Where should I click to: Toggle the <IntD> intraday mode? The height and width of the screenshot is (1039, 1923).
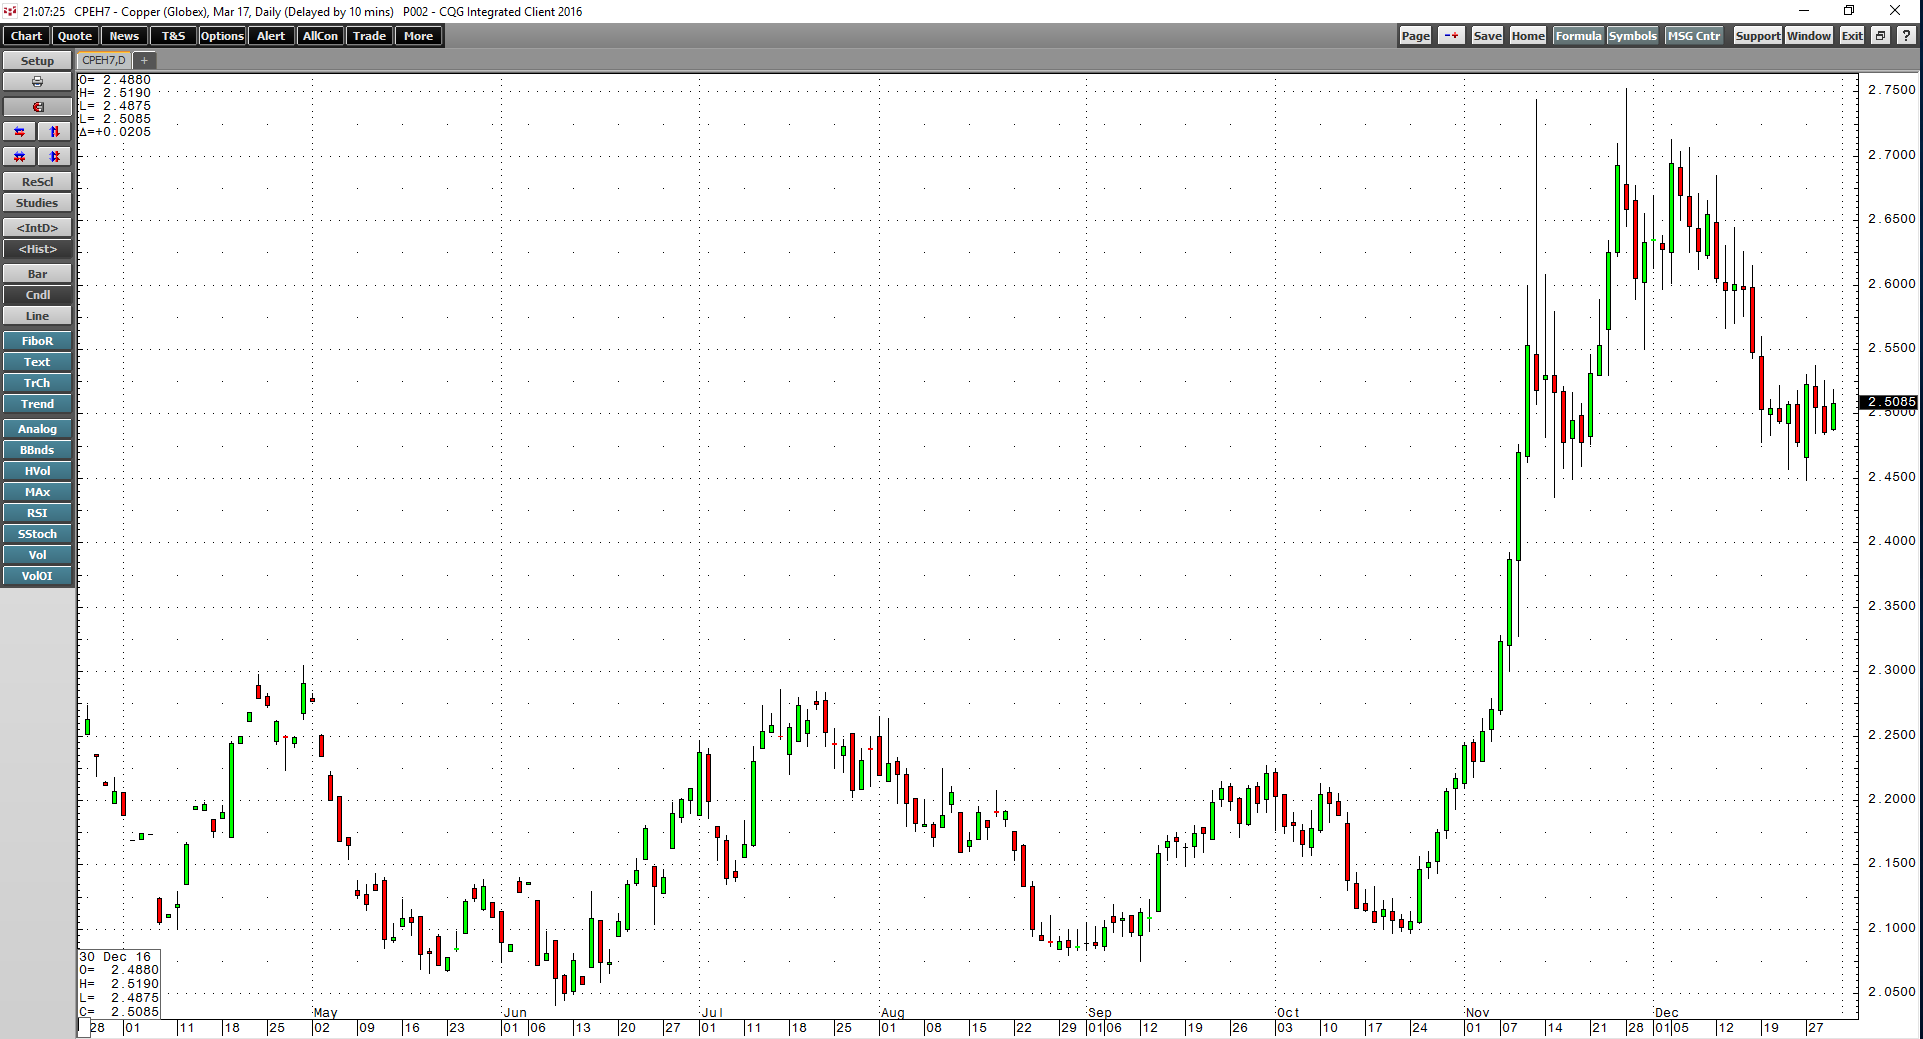point(37,228)
